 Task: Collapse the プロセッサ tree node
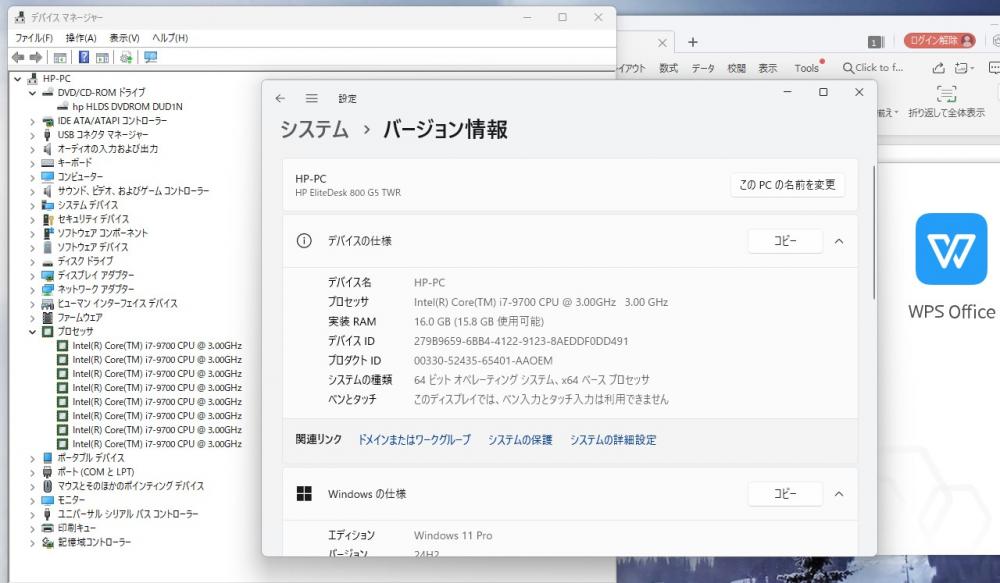pos(32,332)
